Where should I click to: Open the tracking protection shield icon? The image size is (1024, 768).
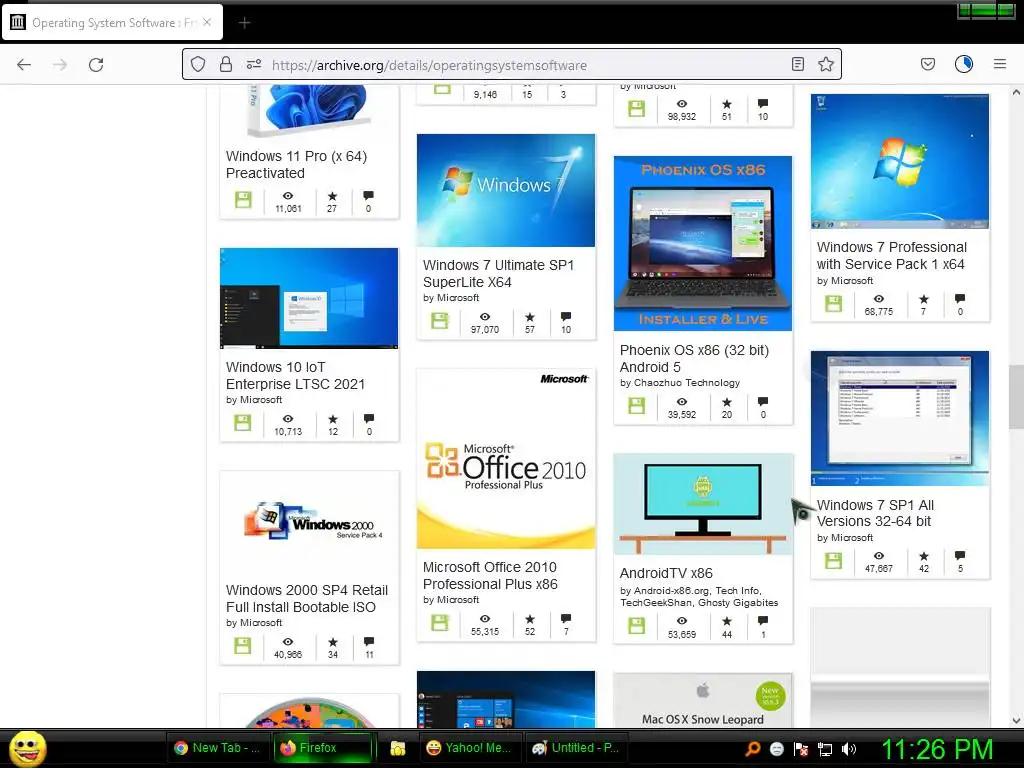(x=198, y=64)
